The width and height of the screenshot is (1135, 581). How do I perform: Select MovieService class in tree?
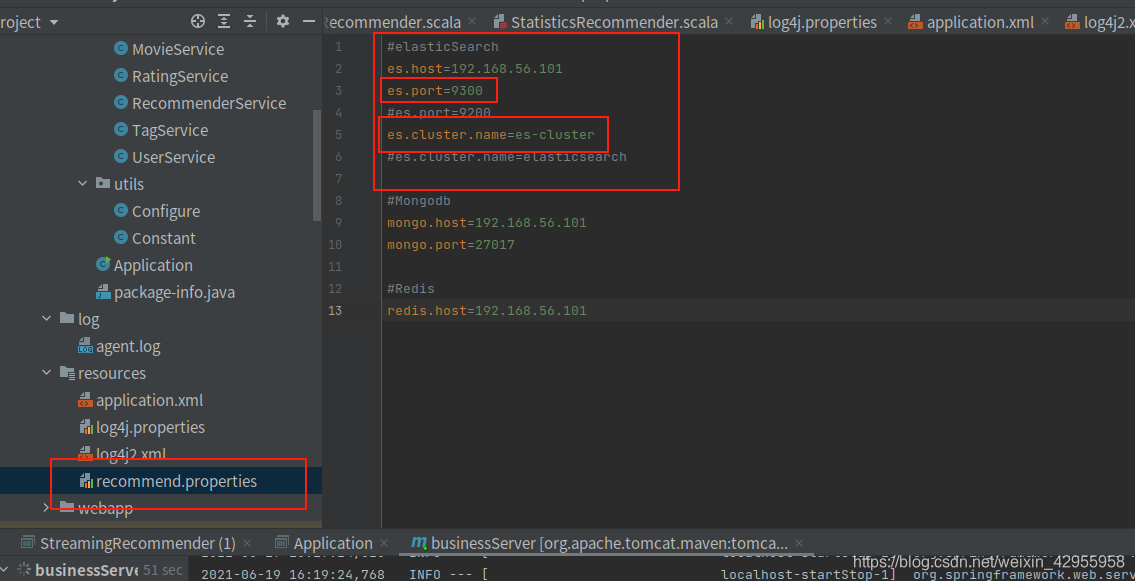(x=177, y=49)
